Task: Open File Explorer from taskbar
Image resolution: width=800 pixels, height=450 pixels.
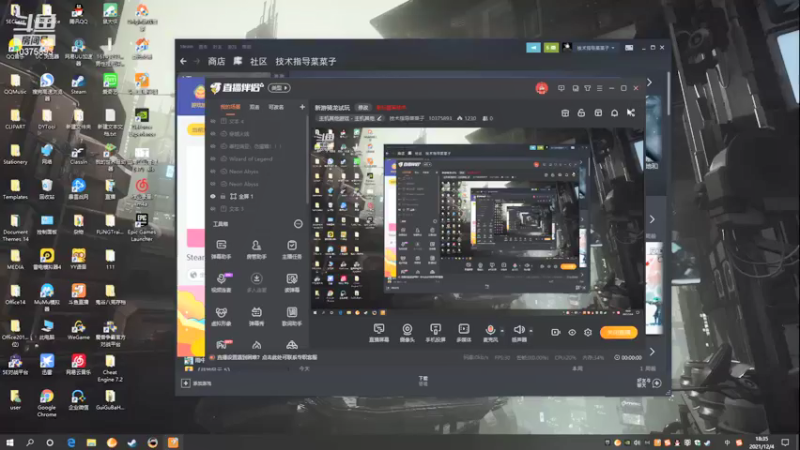Action: tap(91, 442)
